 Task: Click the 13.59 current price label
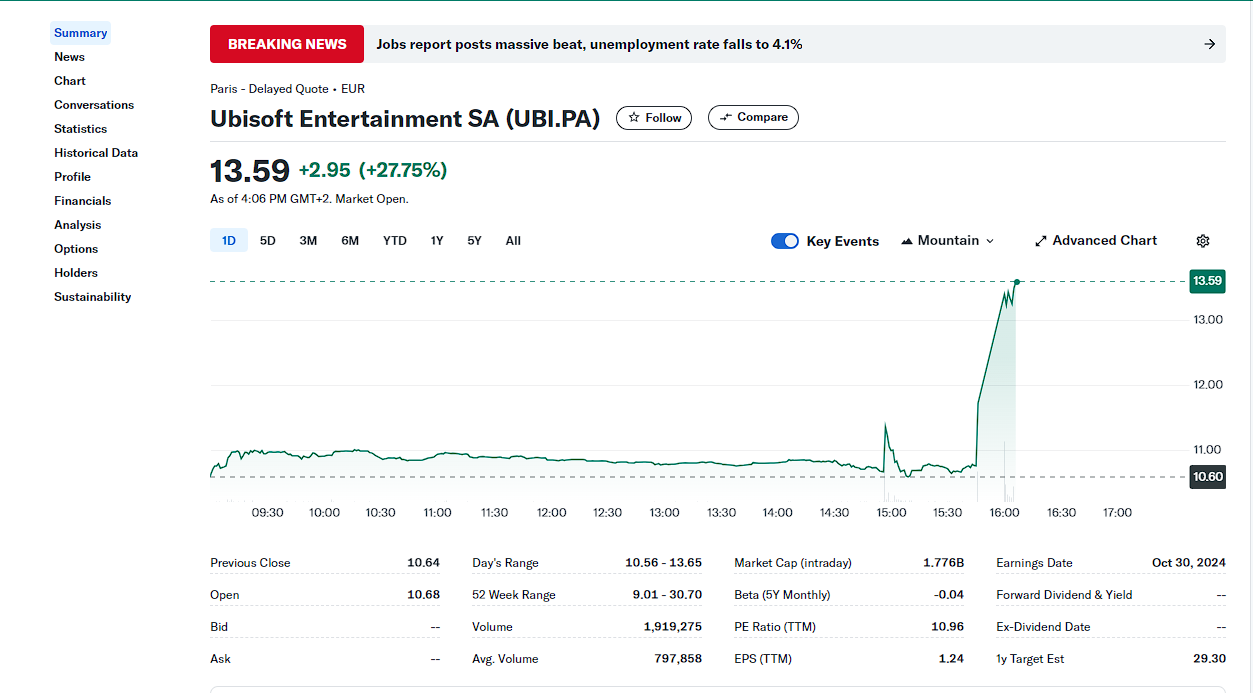click(1207, 281)
